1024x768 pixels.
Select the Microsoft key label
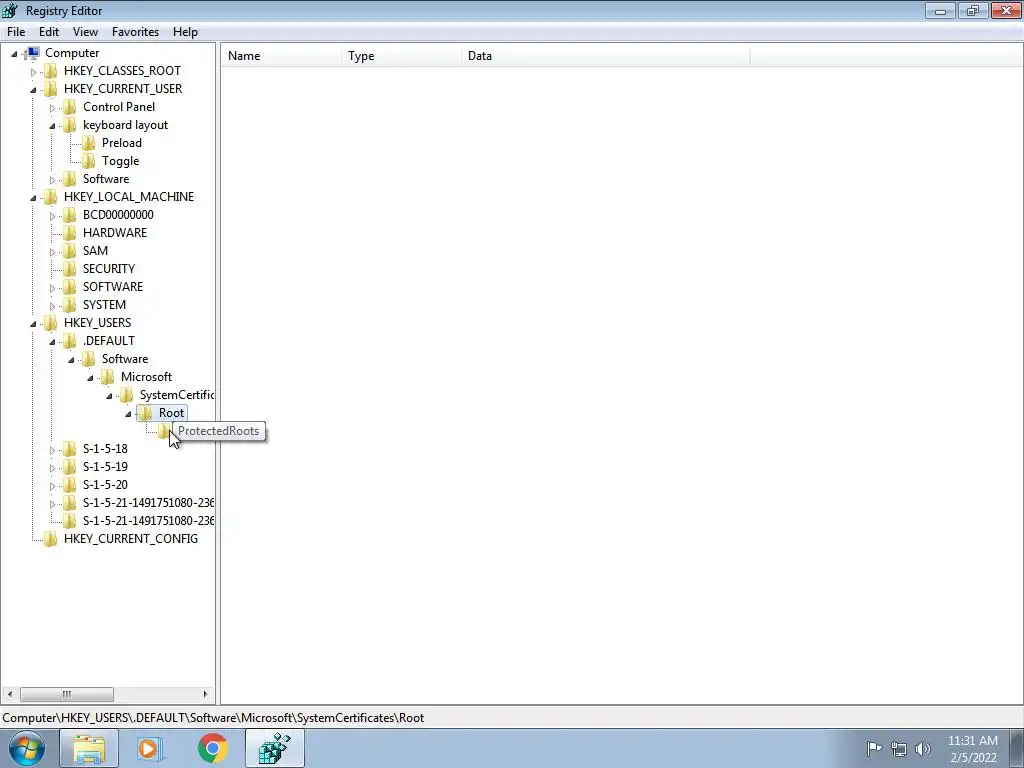point(146,377)
